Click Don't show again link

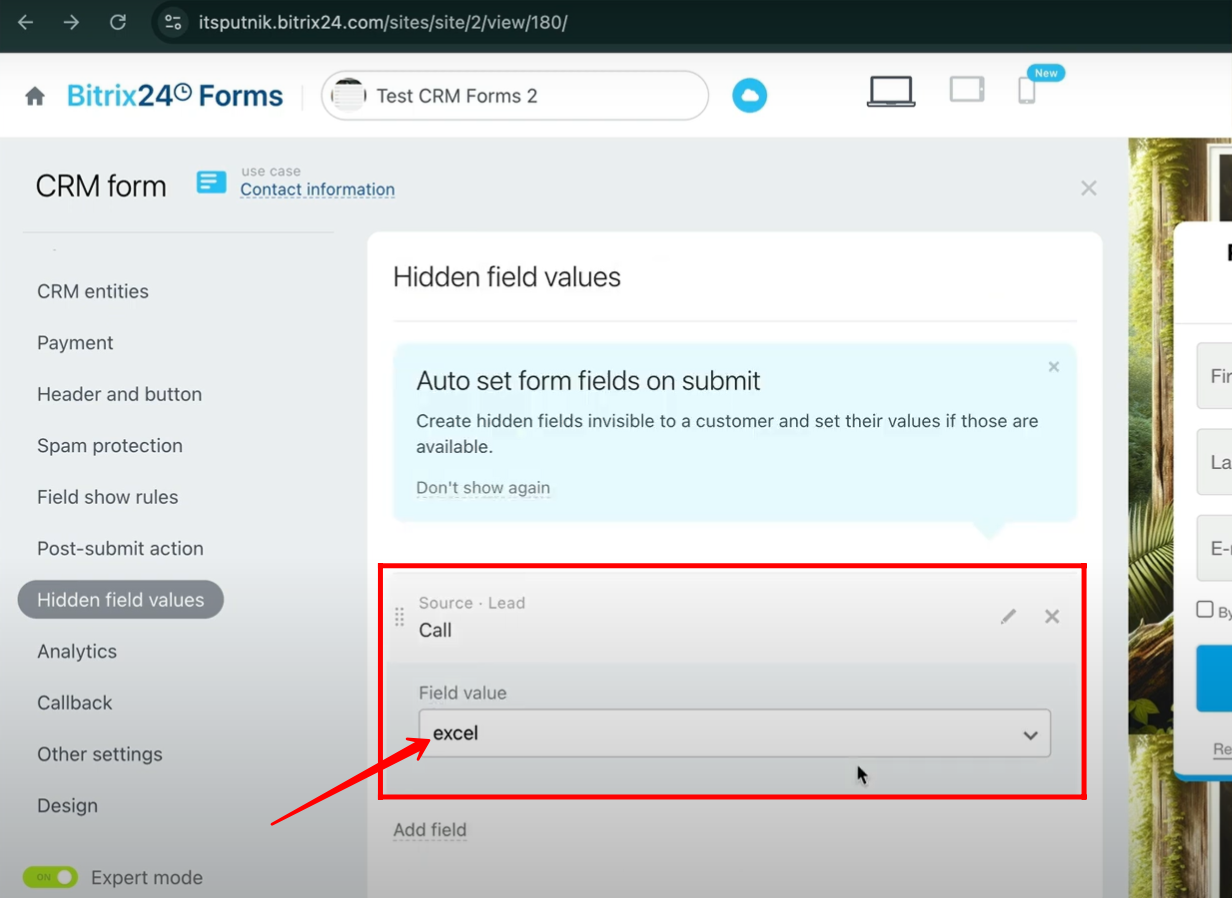tap(483, 488)
